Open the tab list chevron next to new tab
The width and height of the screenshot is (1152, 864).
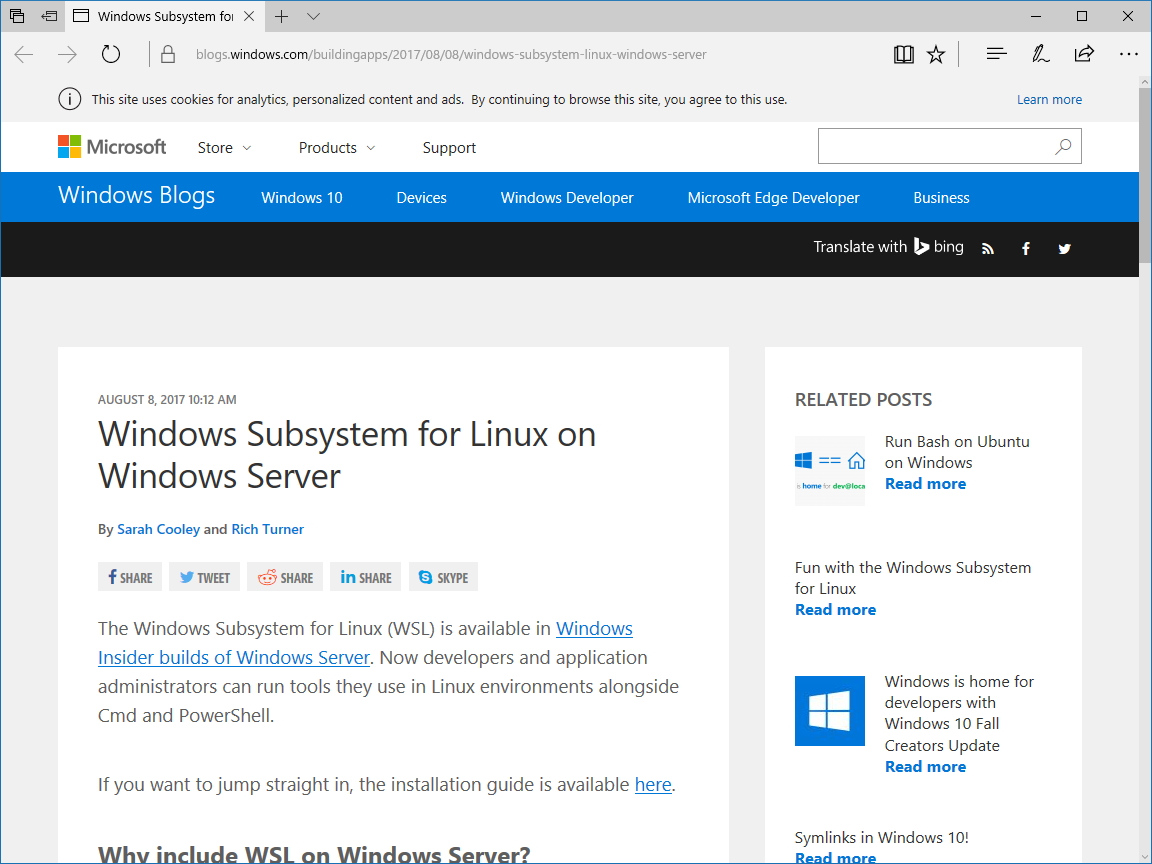click(x=313, y=17)
